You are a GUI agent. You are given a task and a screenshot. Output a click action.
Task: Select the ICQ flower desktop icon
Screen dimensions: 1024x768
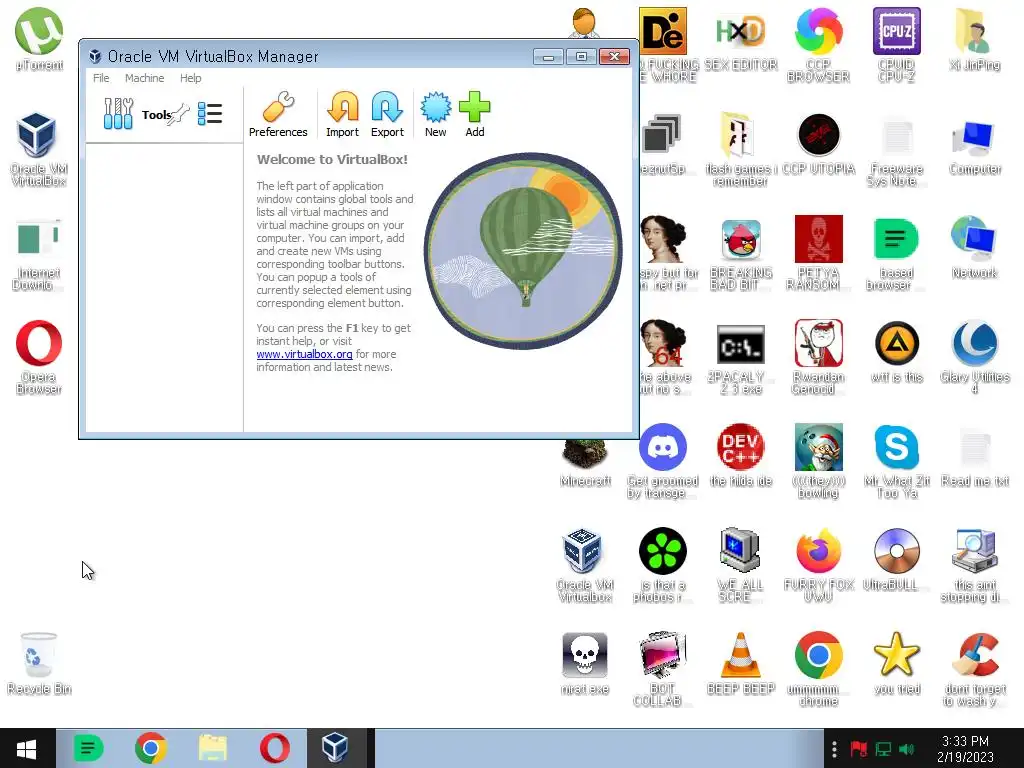coord(663,565)
